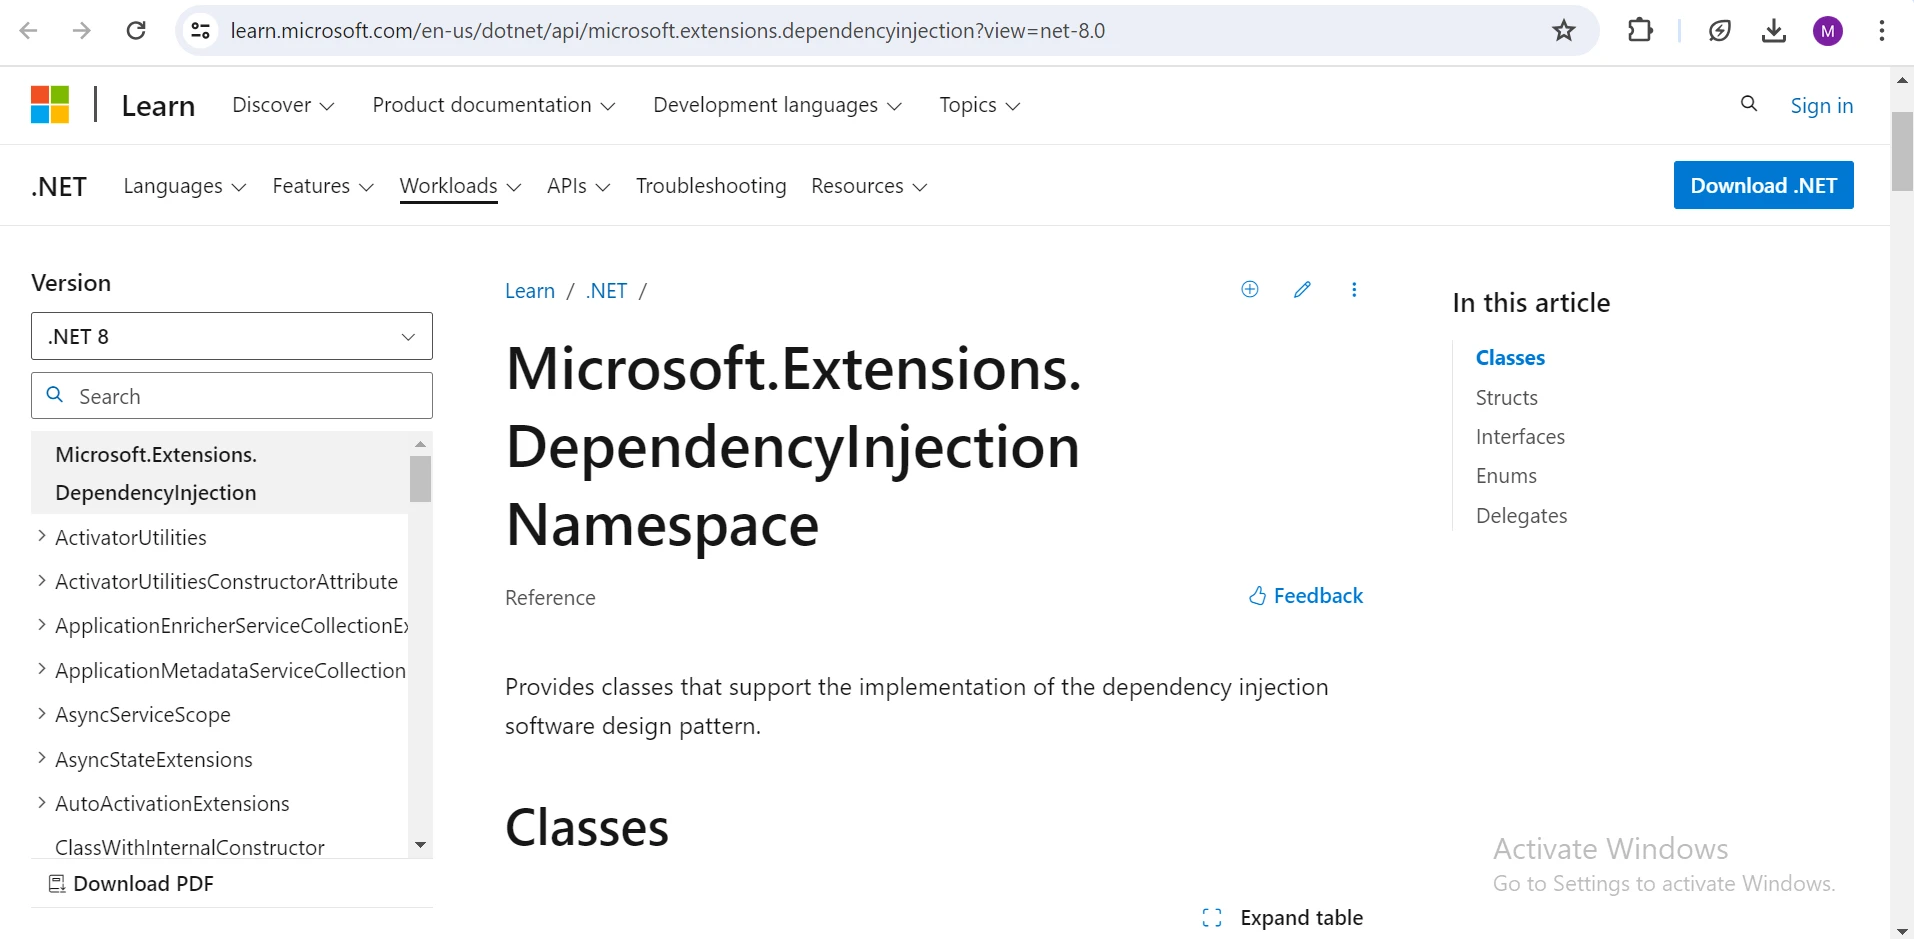The height and width of the screenshot is (939, 1914).
Task: Click the Download PDF icon
Action: pos(57,884)
